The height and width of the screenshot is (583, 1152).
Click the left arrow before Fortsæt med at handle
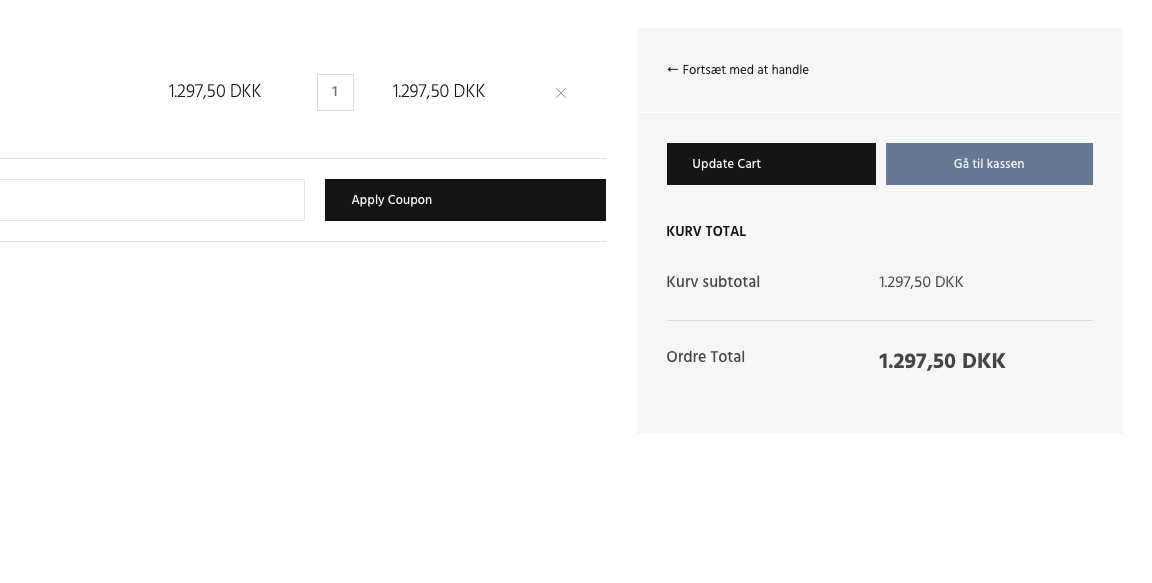(x=672, y=70)
